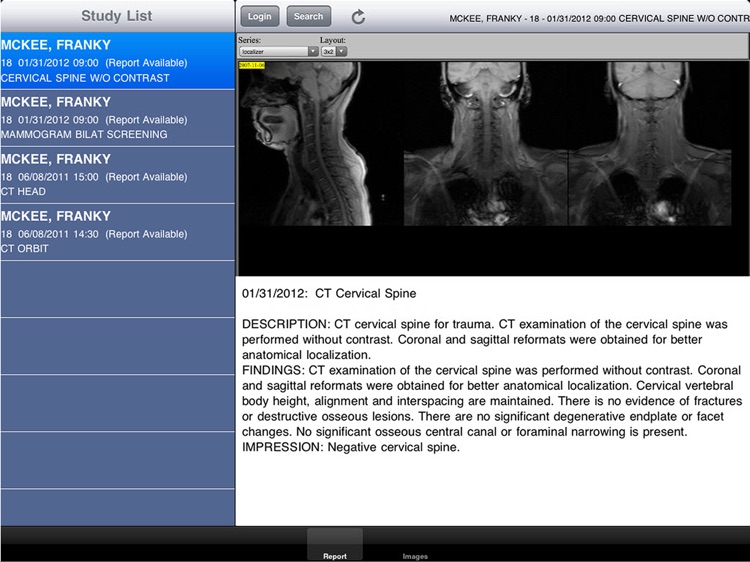Click the right coronal neck image

650,143
